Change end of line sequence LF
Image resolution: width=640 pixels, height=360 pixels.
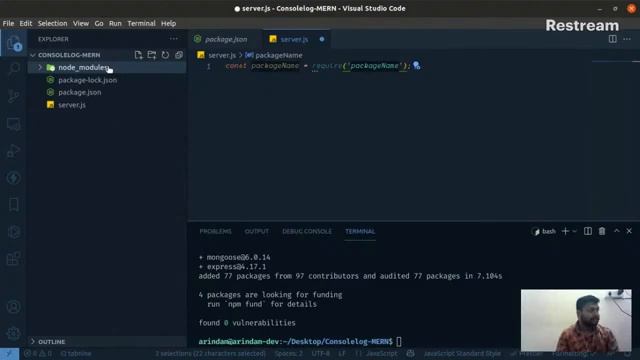click(342, 353)
